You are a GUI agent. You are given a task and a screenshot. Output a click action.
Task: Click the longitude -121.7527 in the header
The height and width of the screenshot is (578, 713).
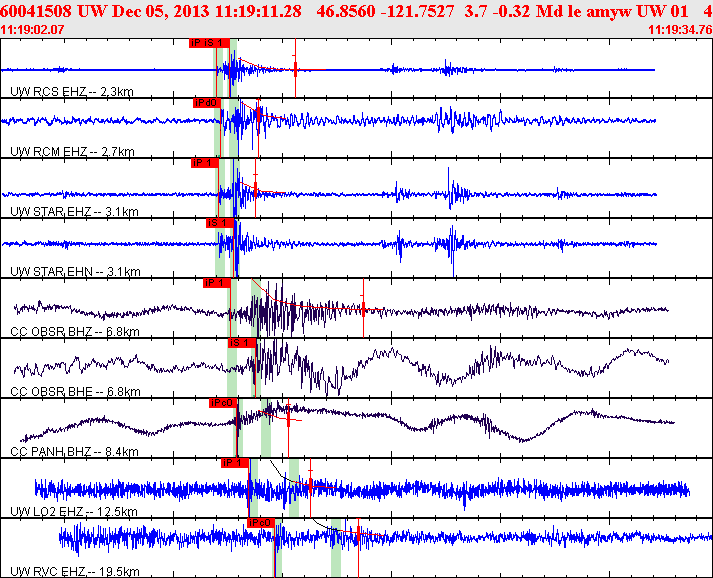tap(417, 11)
